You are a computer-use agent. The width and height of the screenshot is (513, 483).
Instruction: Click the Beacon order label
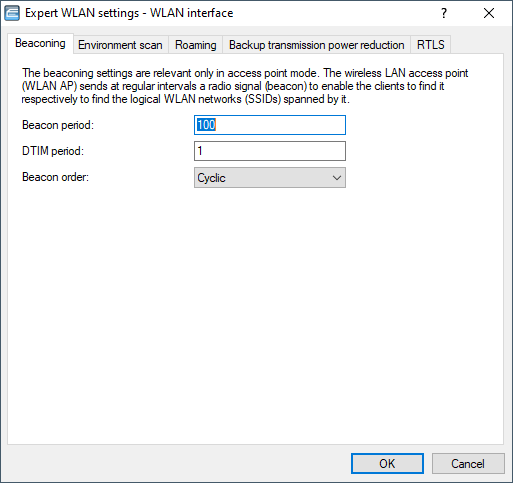click(56, 177)
